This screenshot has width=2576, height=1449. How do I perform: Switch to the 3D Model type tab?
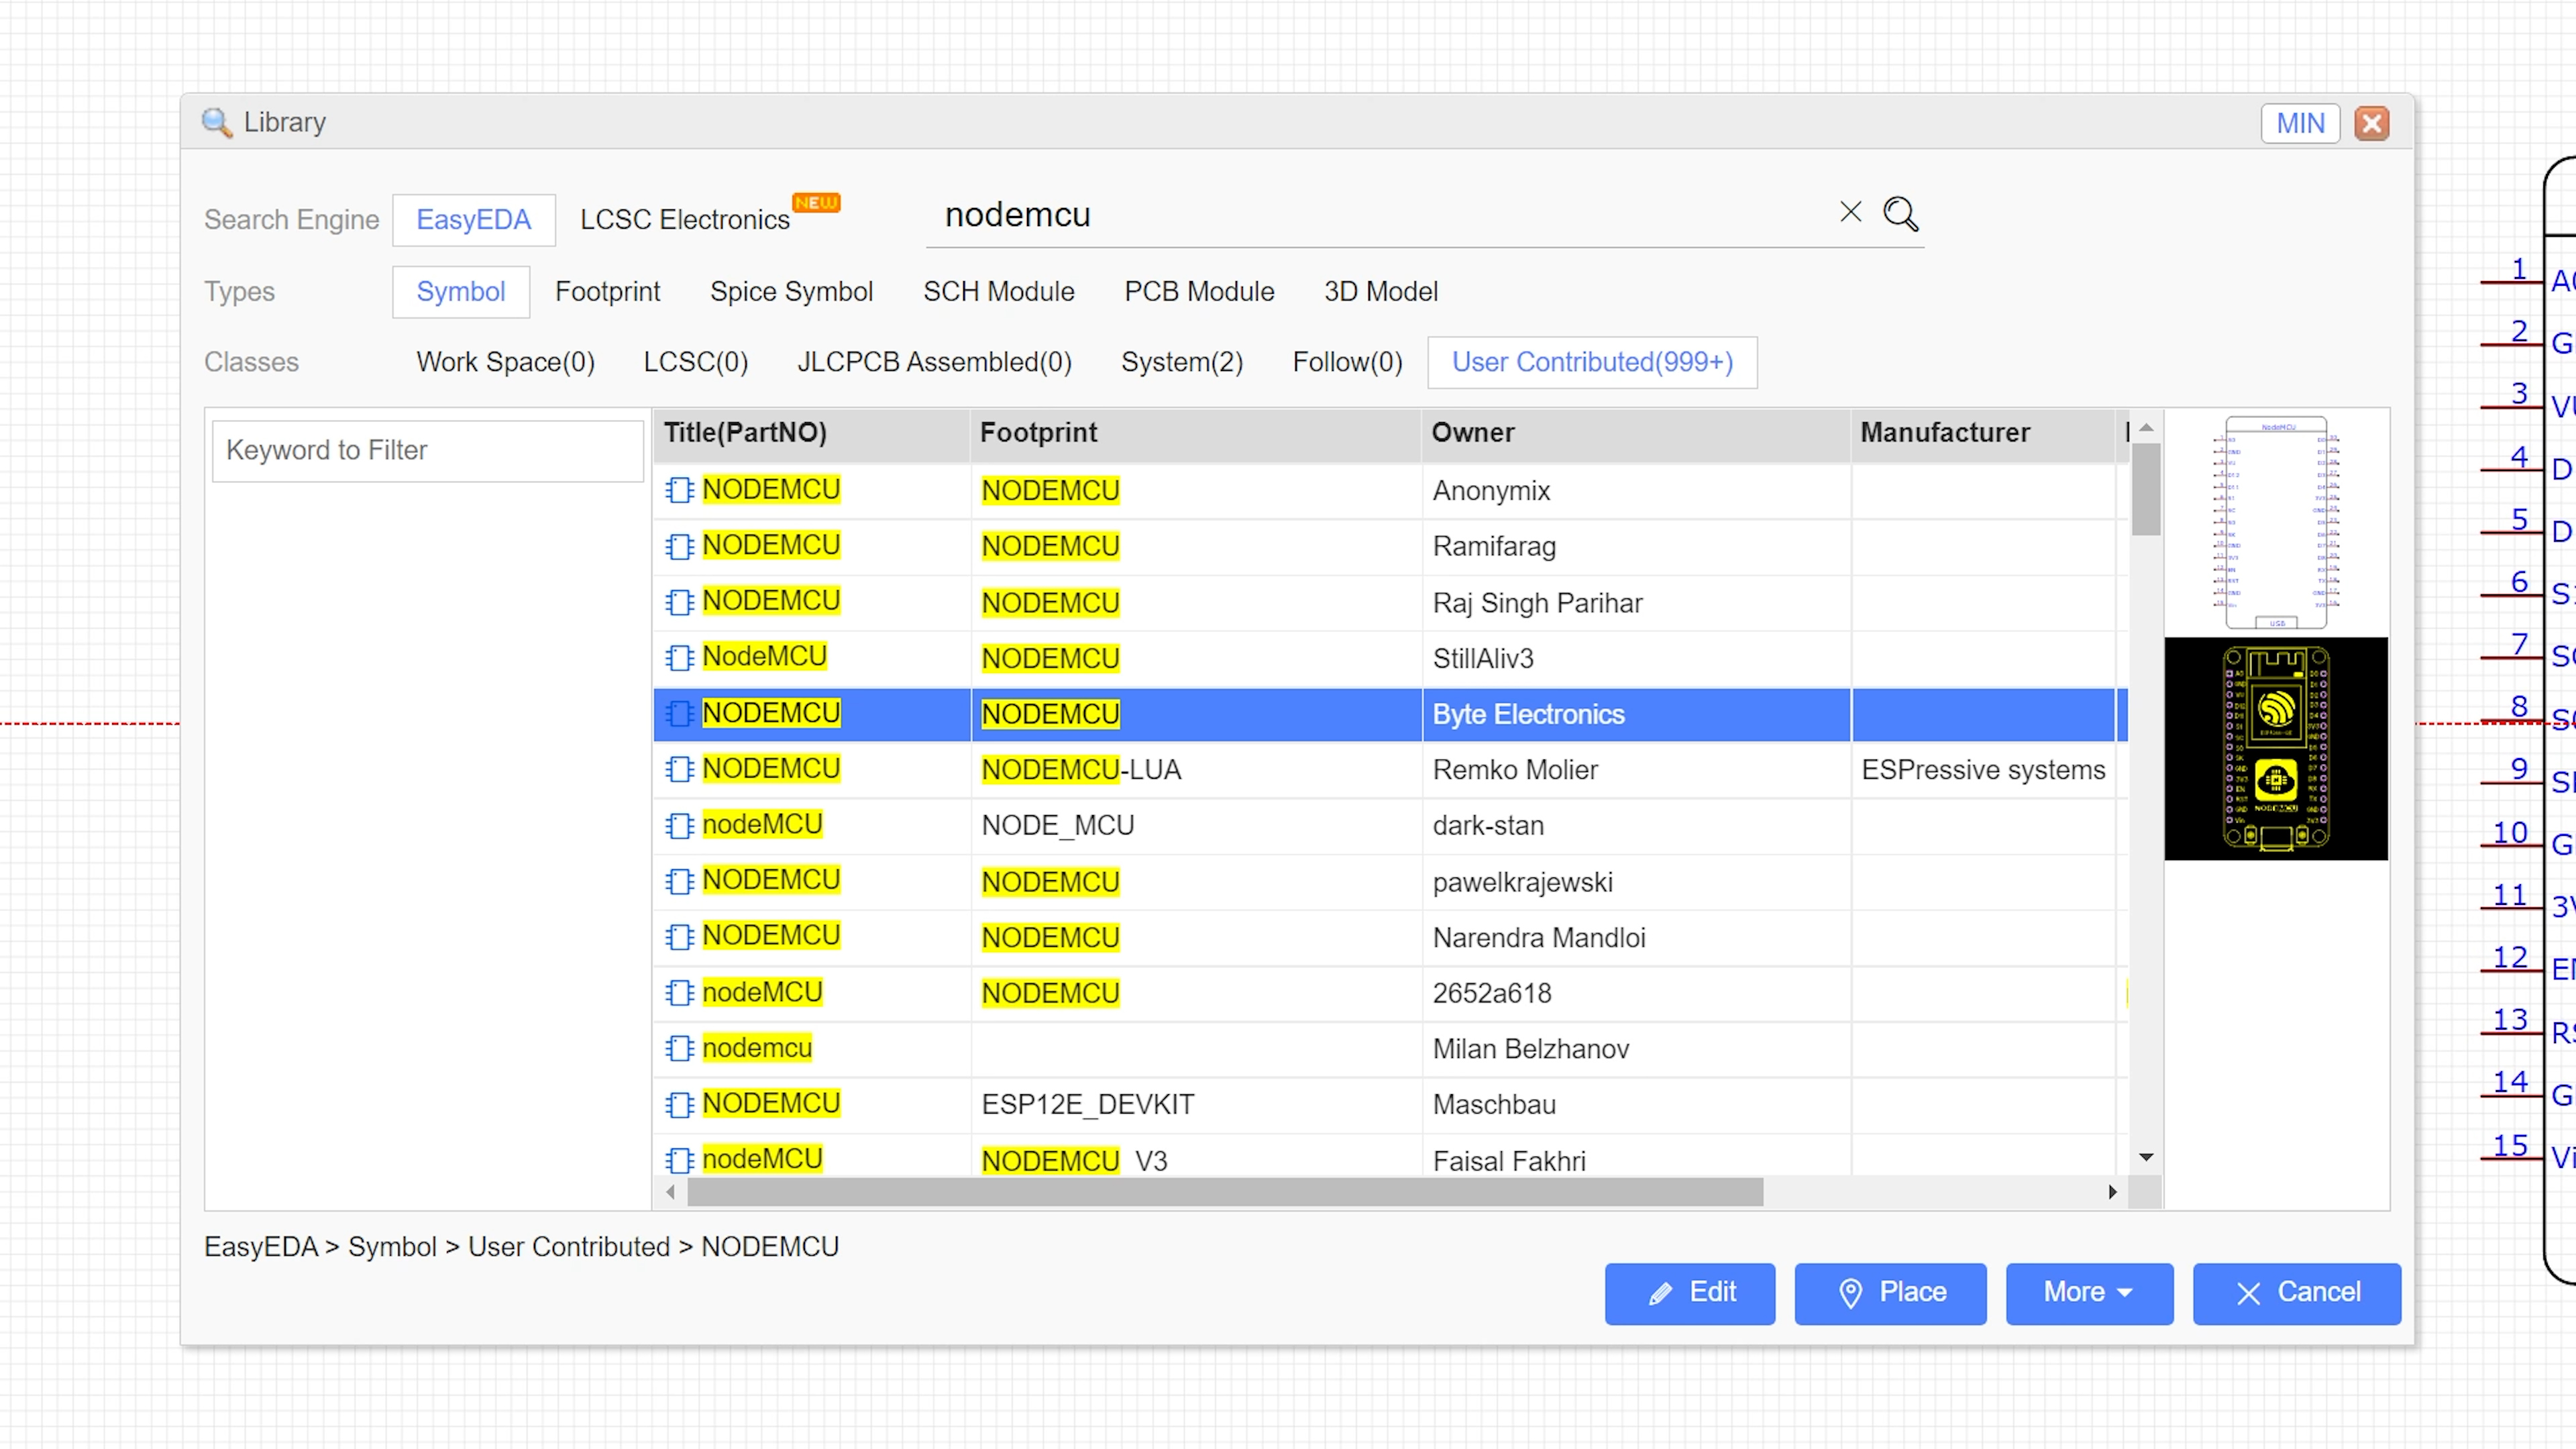tap(1380, 292)
